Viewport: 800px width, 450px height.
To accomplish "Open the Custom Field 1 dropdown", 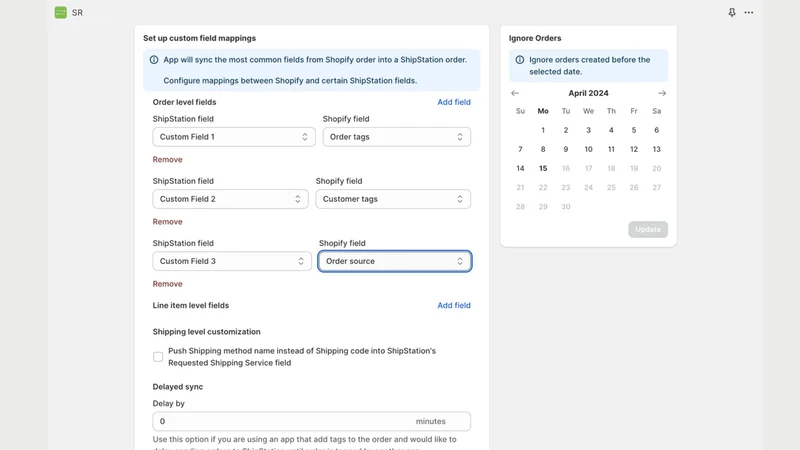I will pos(234,137).
